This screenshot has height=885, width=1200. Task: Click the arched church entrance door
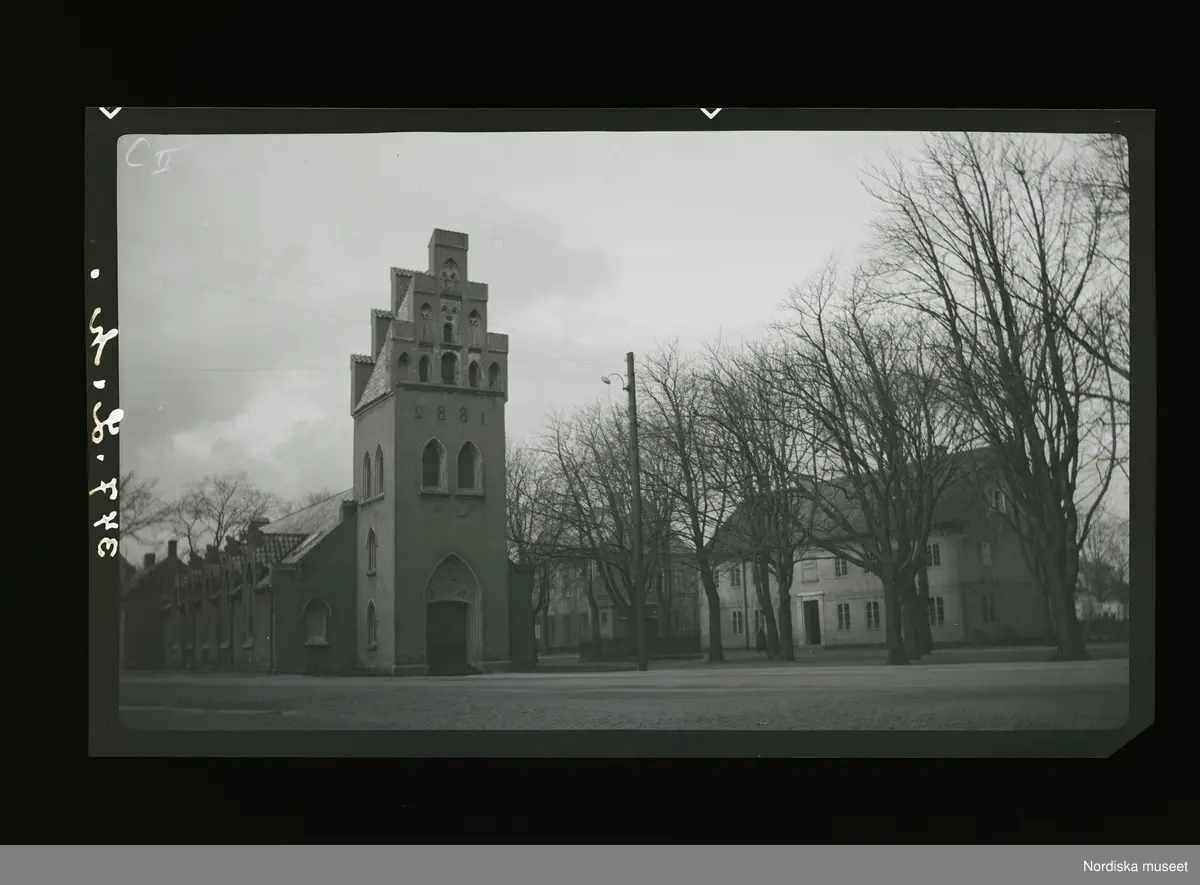[x=447, y=635]
